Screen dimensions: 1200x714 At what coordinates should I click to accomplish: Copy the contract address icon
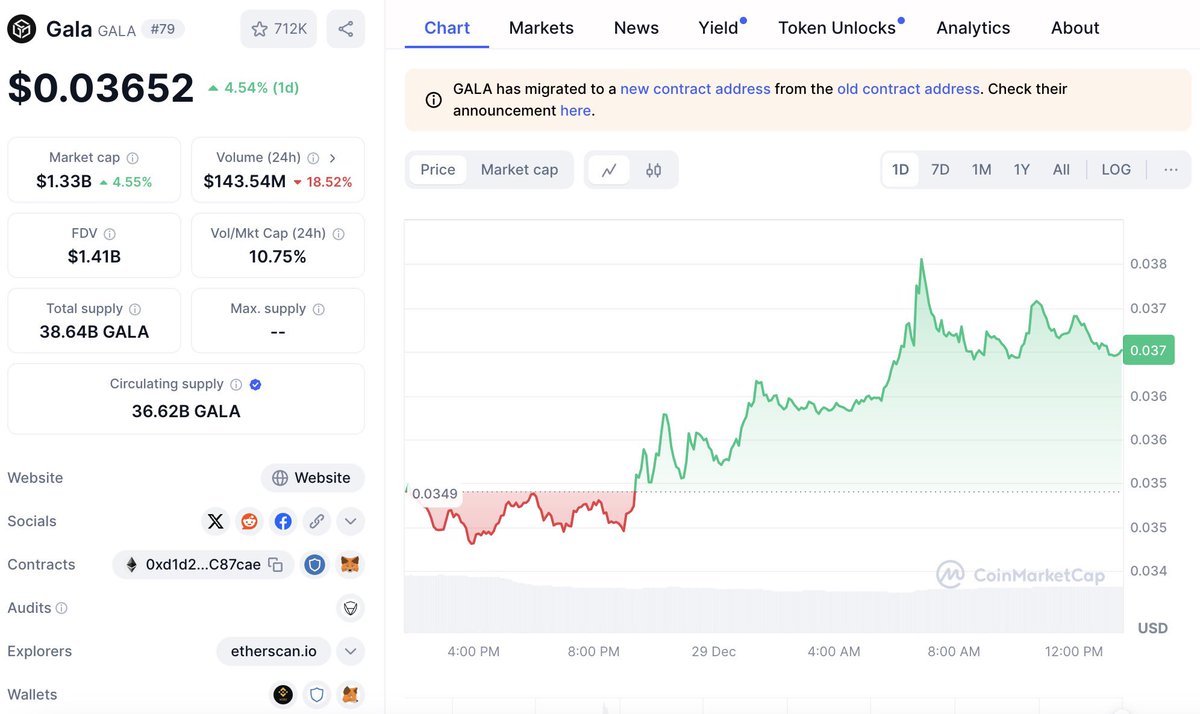pos(276,565)
